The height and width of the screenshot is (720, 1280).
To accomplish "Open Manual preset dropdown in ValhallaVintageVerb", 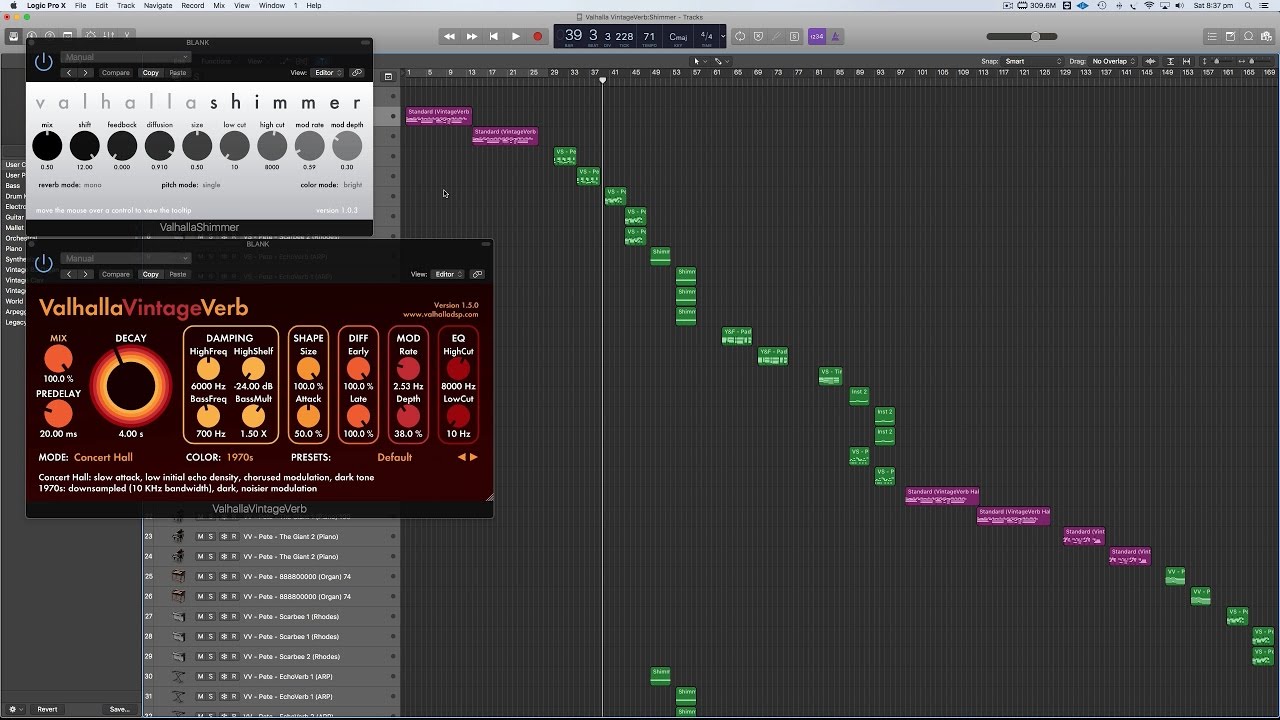I will click(125, 258).
